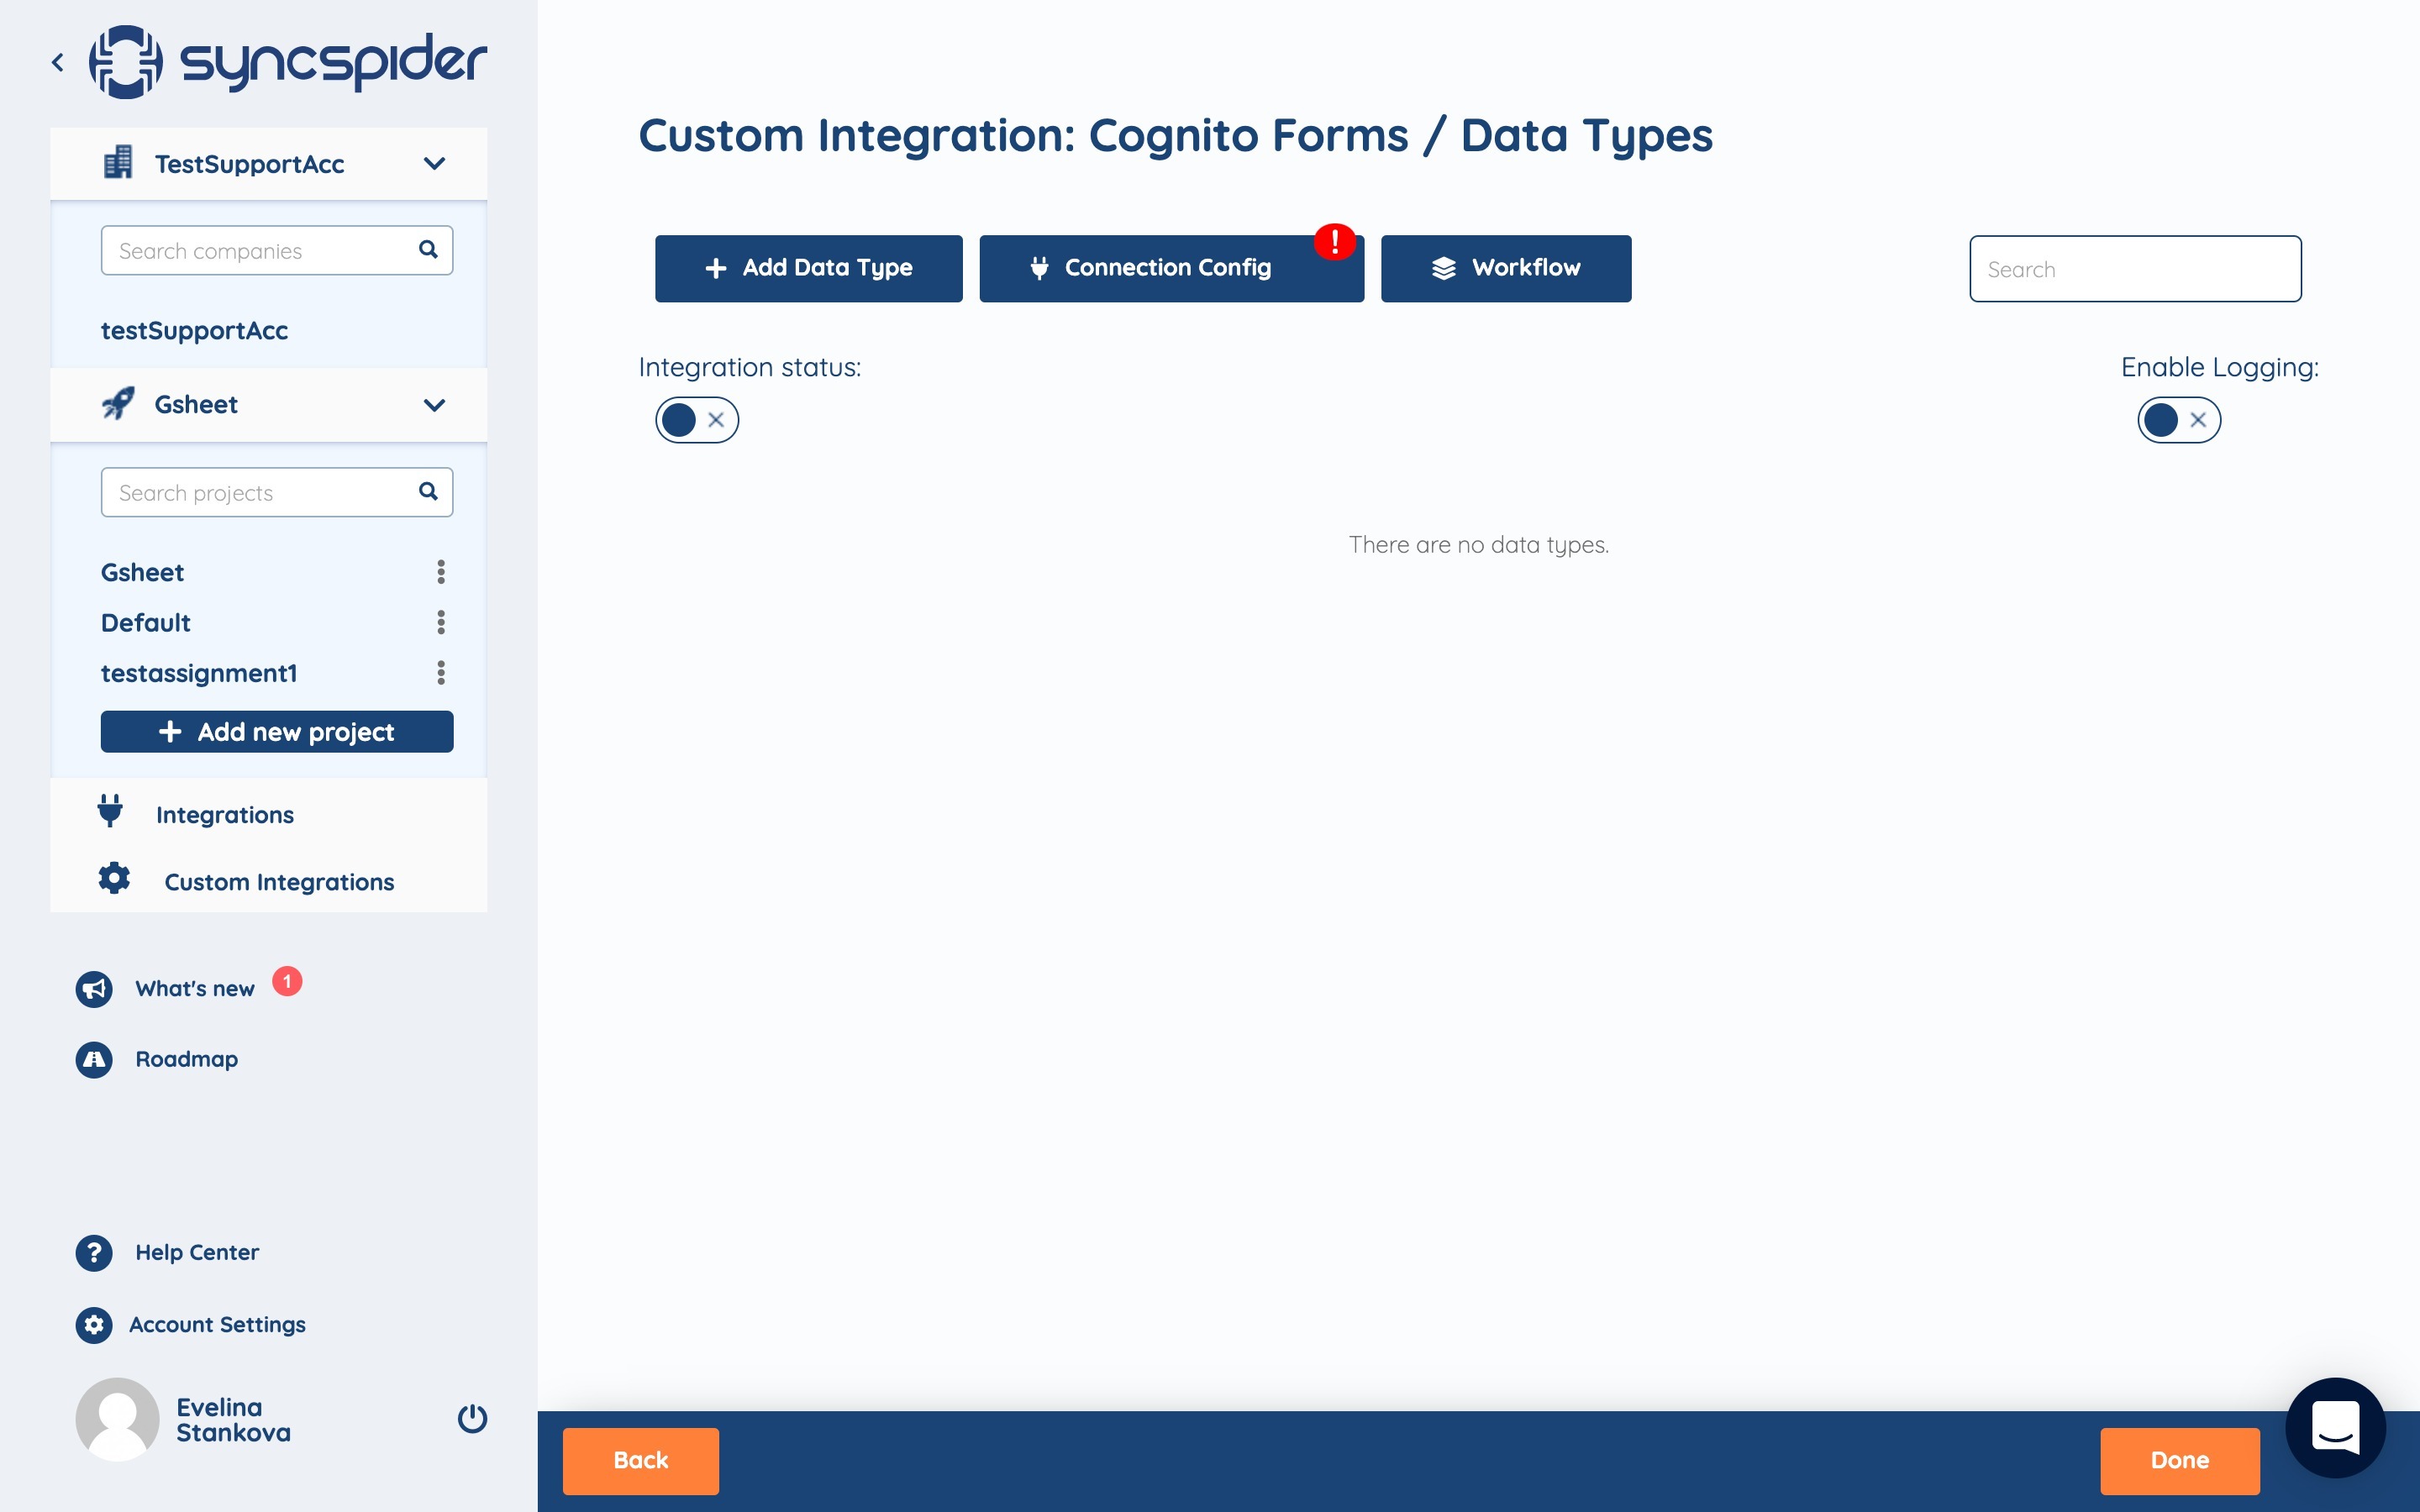Click the search projects magnifier icon
2420x1512 pixels.
tap(428, 491)
